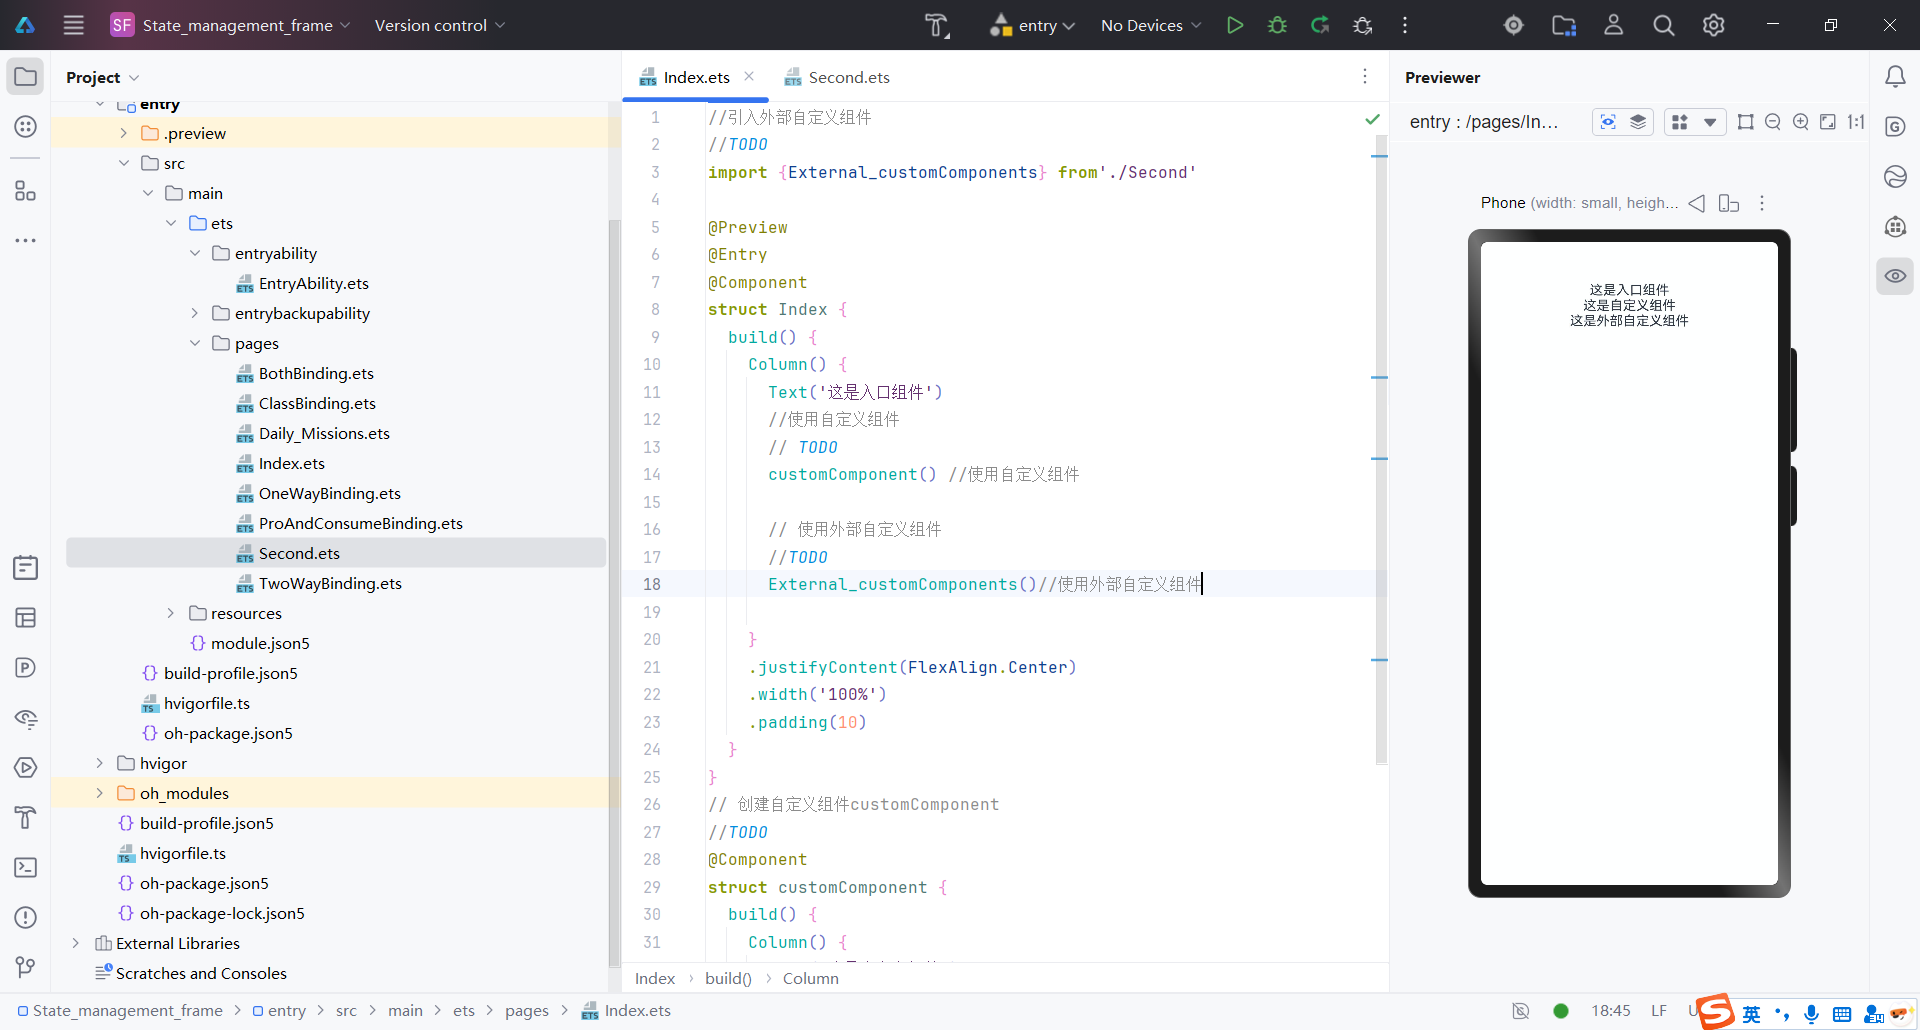1920x1030 pixels.
Task: Switch to the Second.ets tab
Action: click(x=848, y=77)
